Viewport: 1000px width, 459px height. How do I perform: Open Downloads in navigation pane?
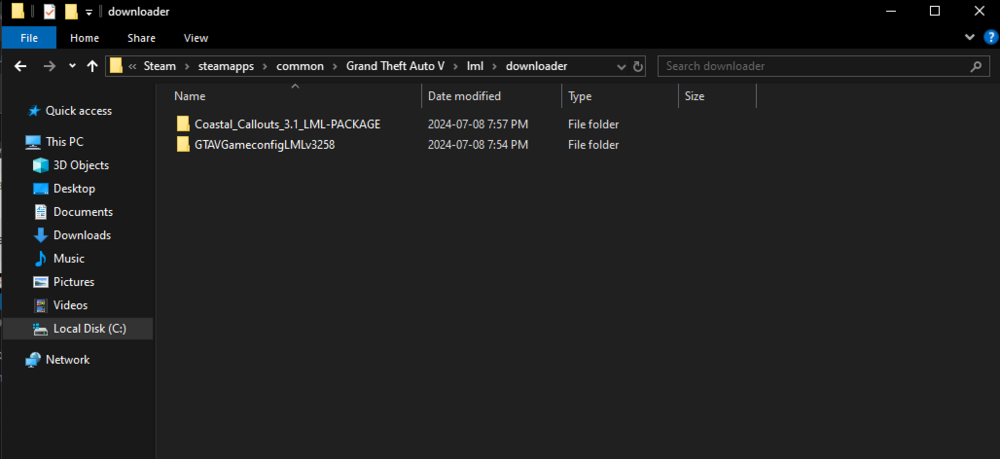(82, 235)
